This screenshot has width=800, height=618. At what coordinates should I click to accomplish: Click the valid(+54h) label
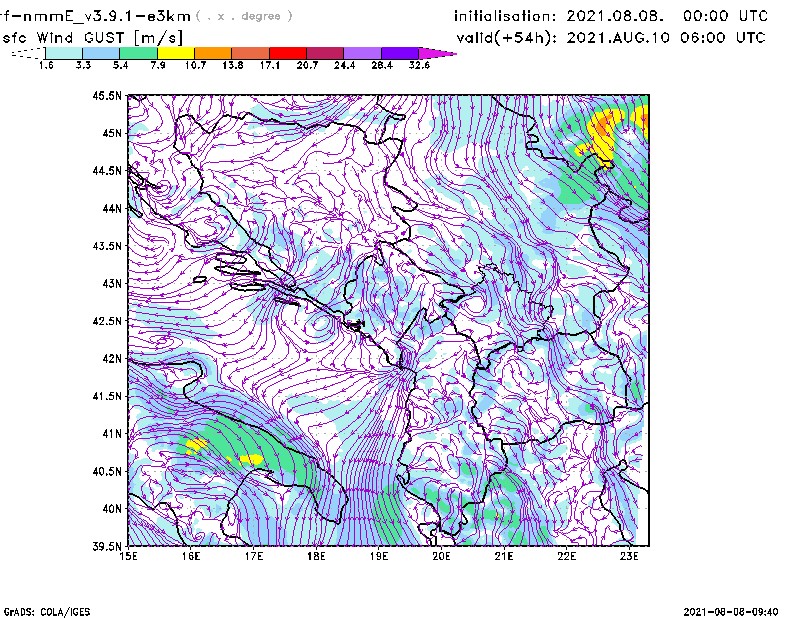[507, 38]
